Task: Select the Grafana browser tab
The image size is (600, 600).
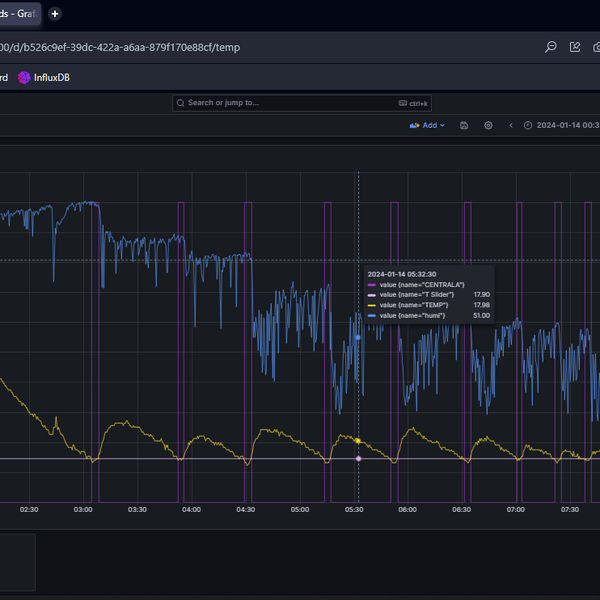Action: (18, 14)
